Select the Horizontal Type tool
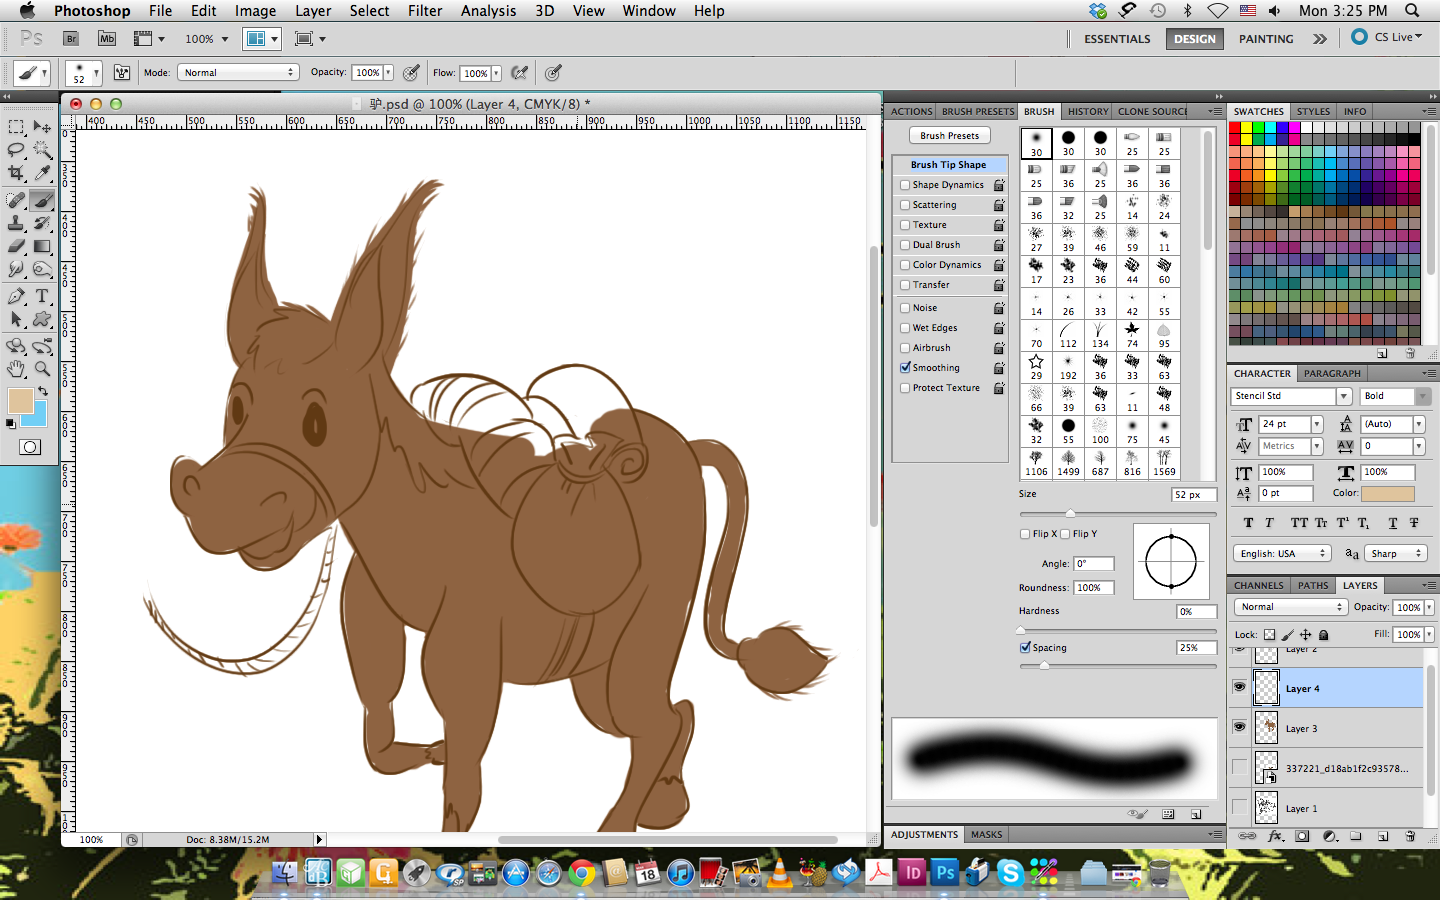Image resolution: width=1440 pixels, height=900 pixels. coord(42,296)
